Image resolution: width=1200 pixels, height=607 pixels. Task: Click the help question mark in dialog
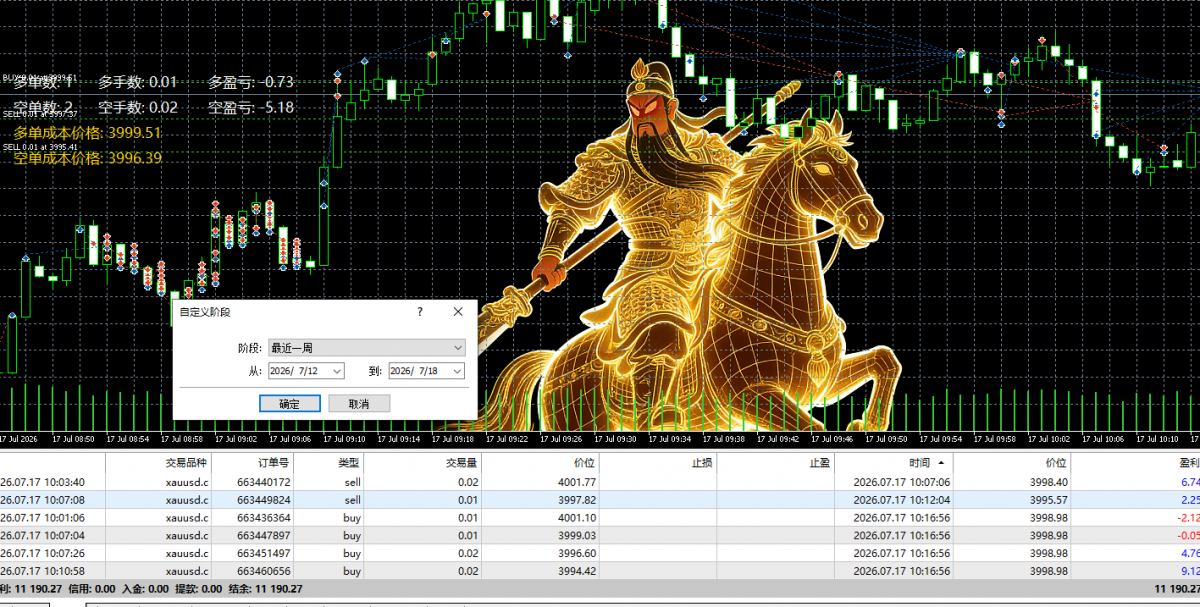coord(419,312)
